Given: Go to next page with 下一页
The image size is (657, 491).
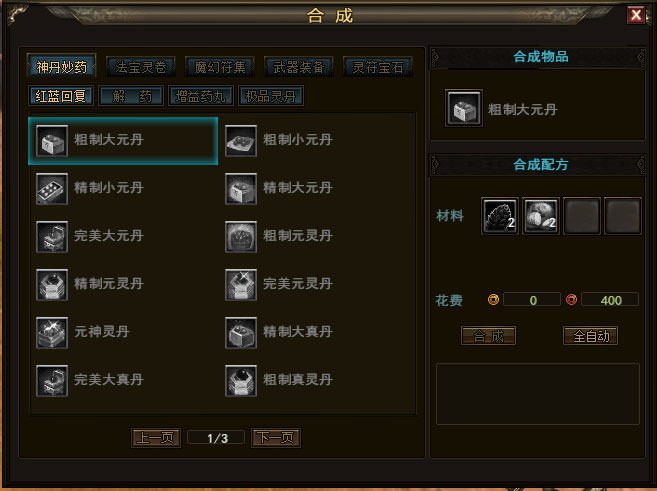Looking at the screenshot, I should [276, 438].
